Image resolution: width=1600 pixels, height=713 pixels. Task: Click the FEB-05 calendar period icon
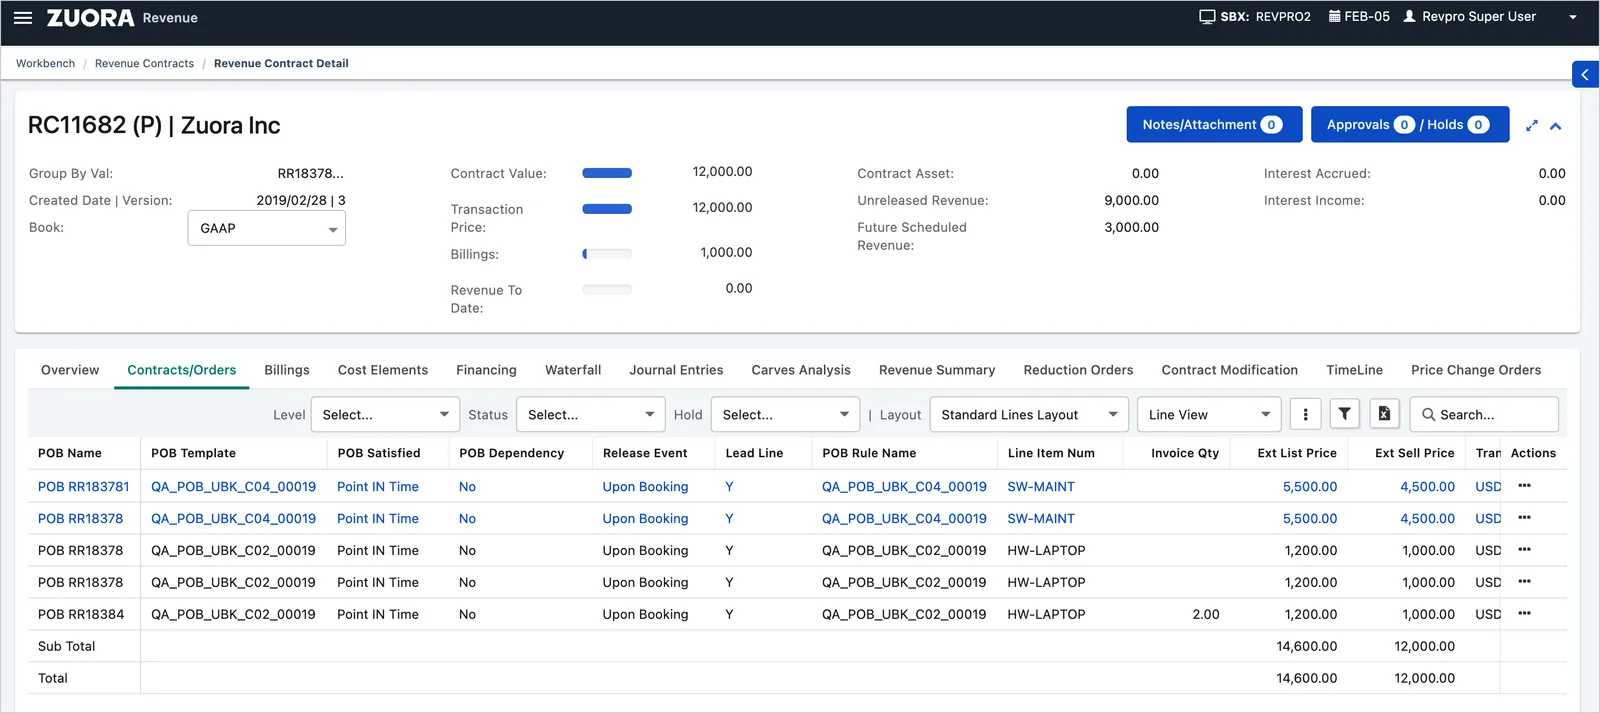point(1334,16)
